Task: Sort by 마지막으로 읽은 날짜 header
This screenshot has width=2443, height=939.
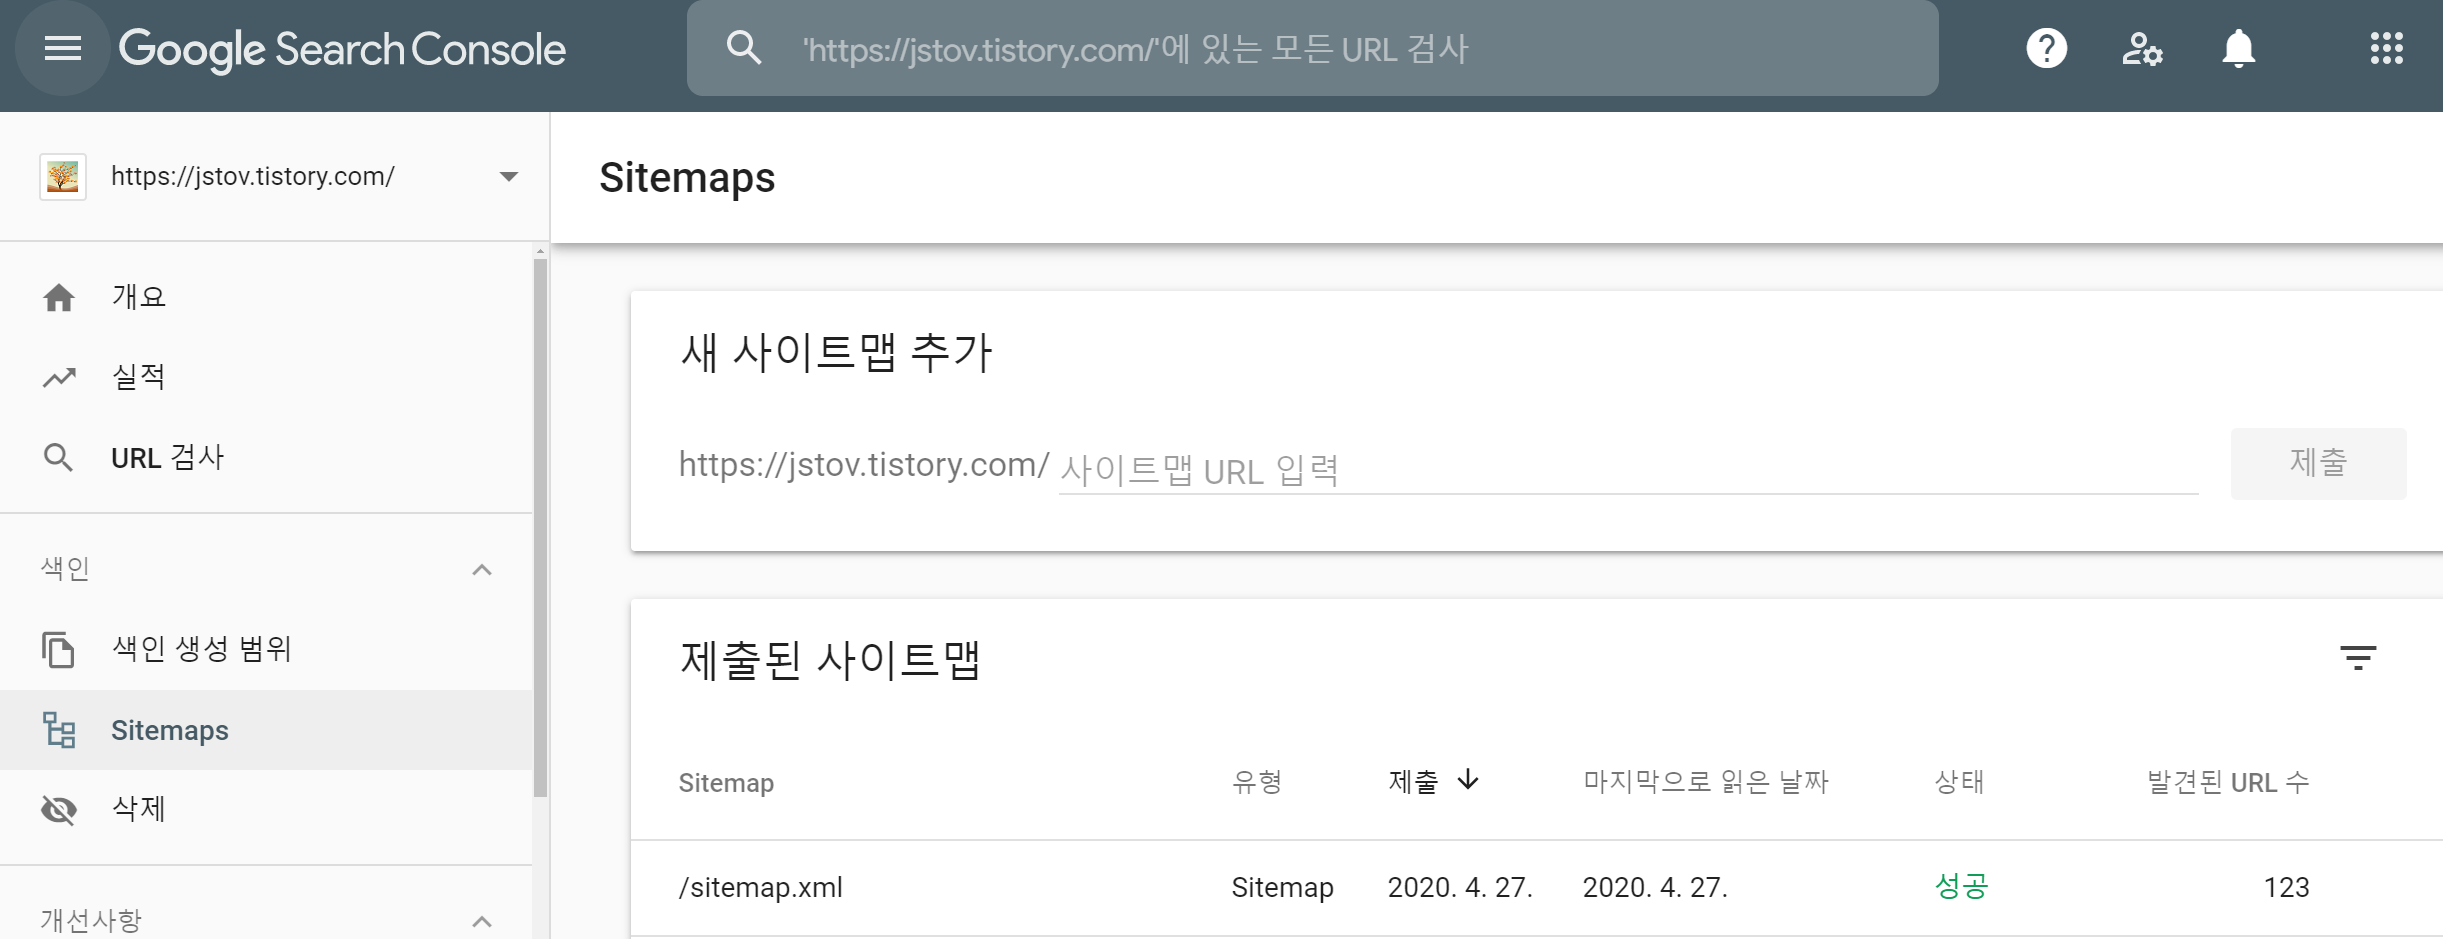Action: 1705,782
